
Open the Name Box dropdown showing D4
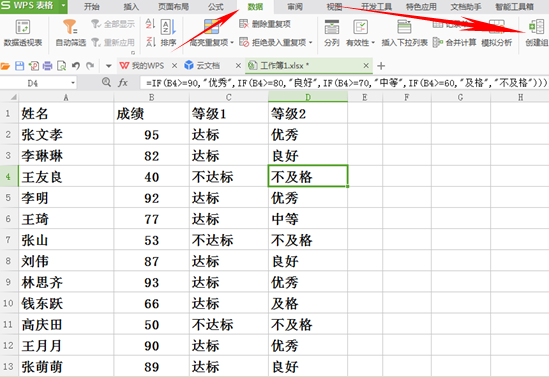73,83
